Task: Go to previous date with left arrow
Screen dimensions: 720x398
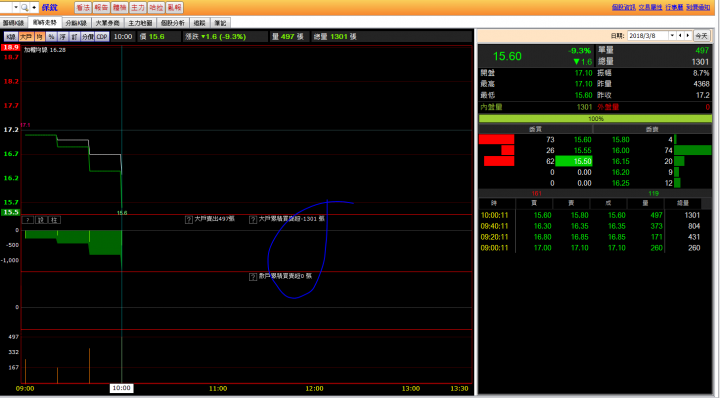Action: [681, 35]
